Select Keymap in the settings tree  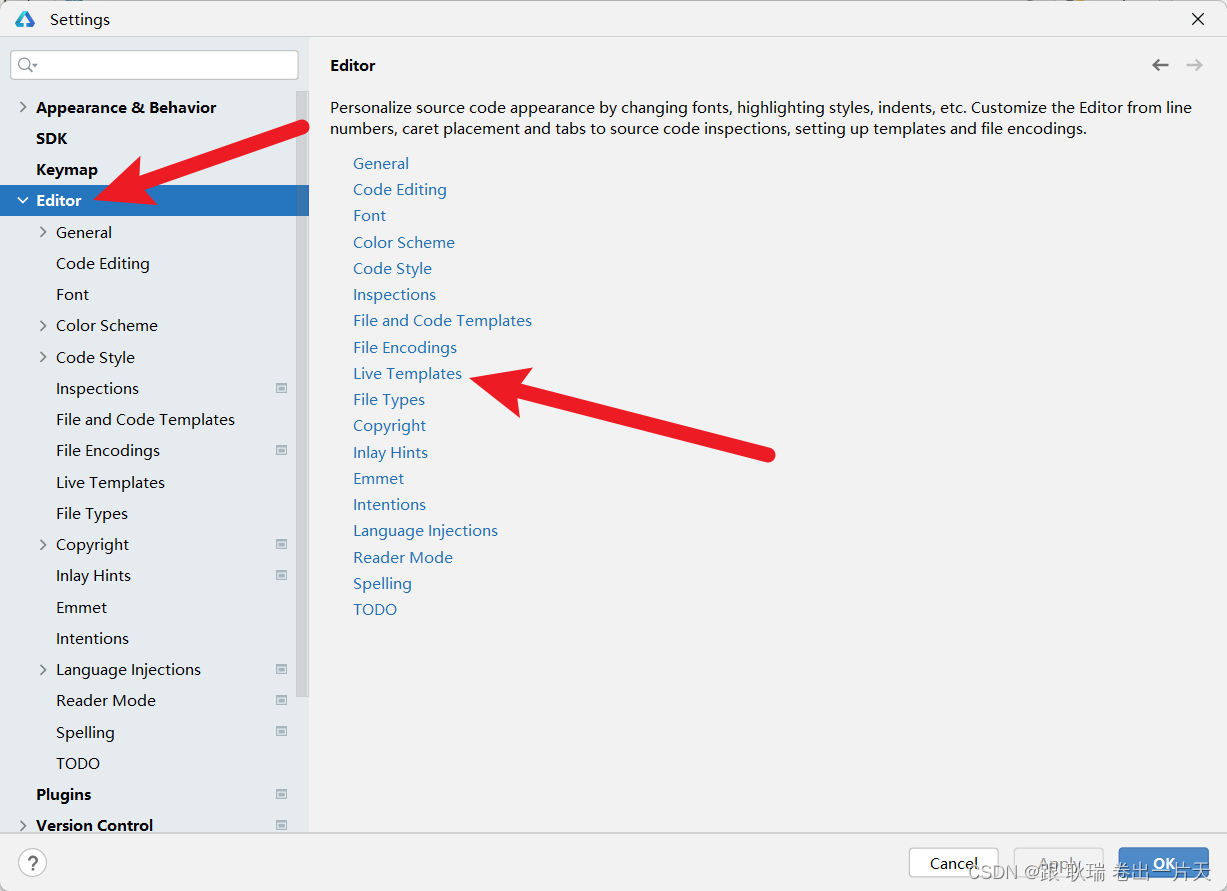click(x=67, y=169)
